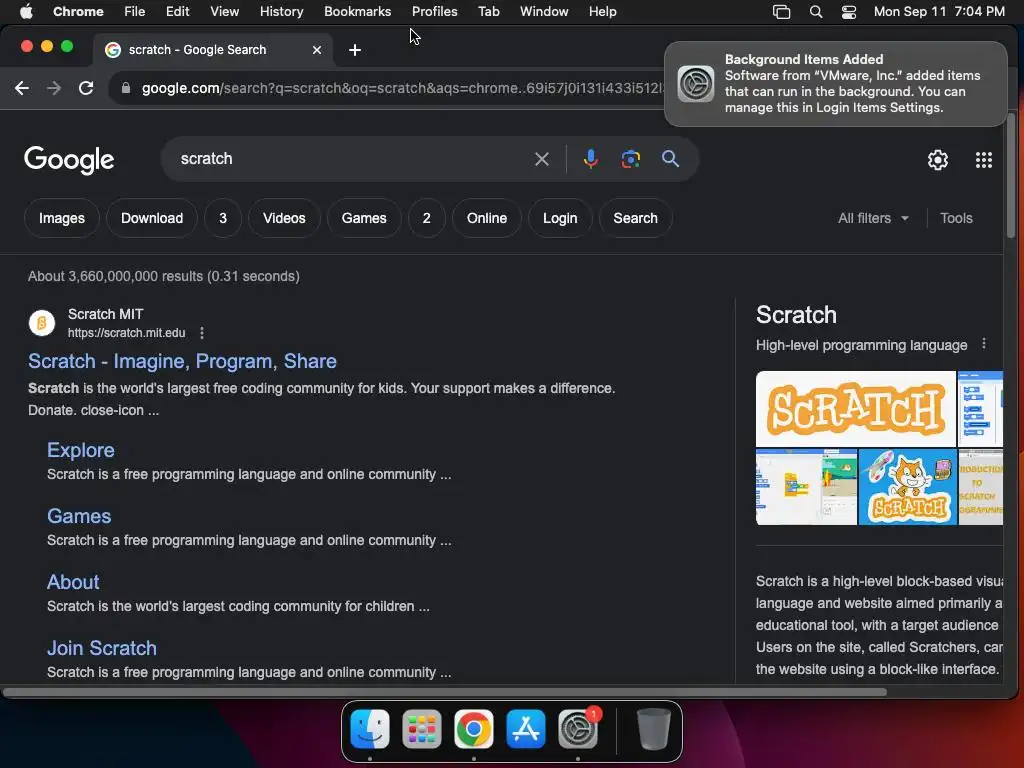Open Google Lens image search

point(630,159)
